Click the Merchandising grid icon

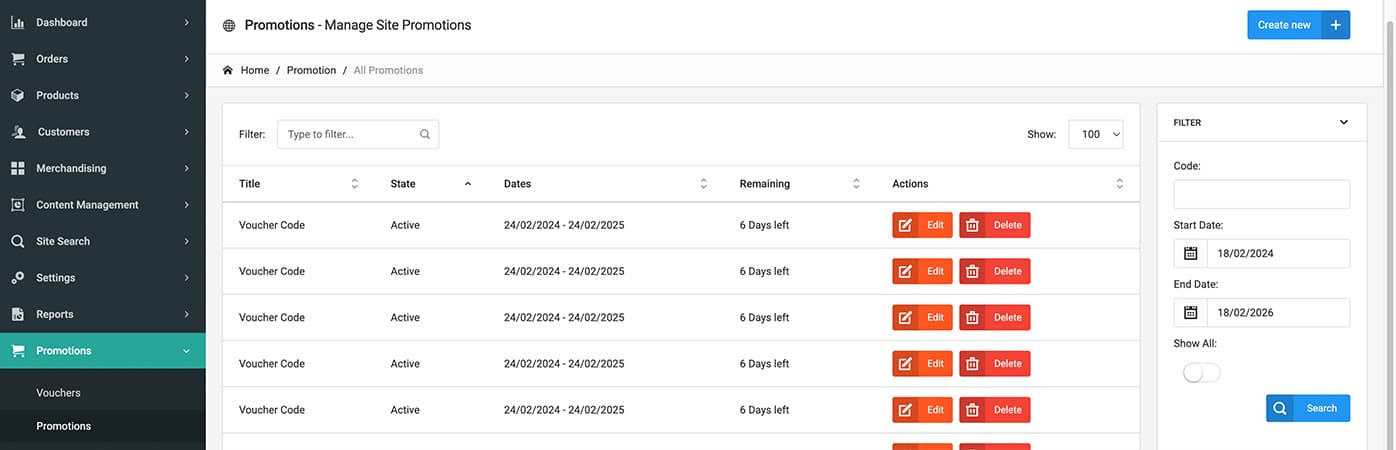pyautogui.click(x=17, y=168)
